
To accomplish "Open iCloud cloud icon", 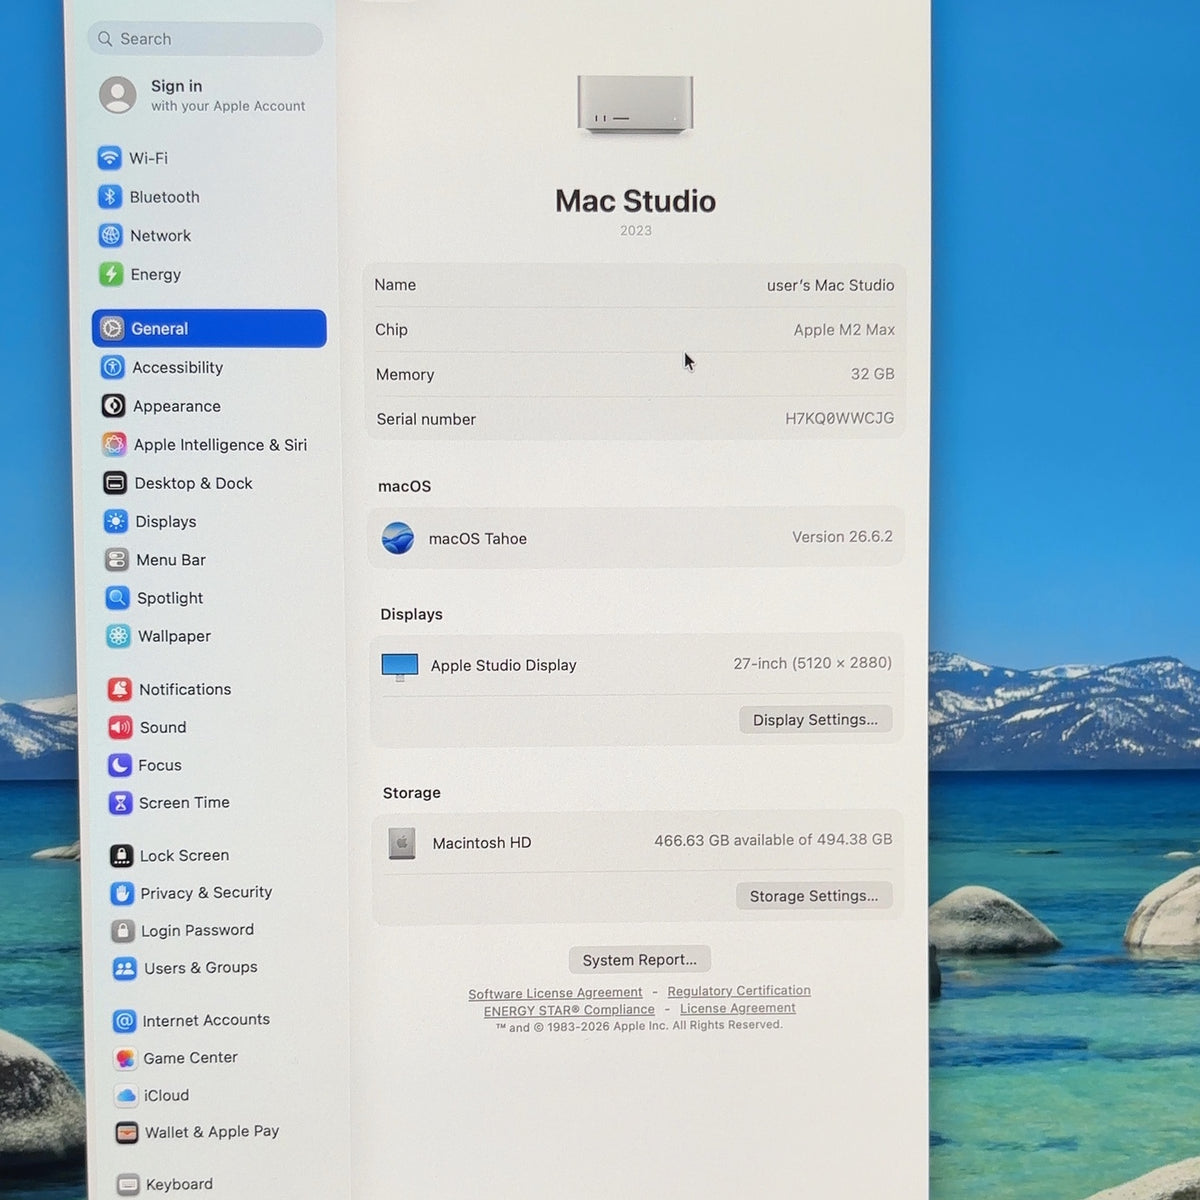I will (x=126, y=1096).
